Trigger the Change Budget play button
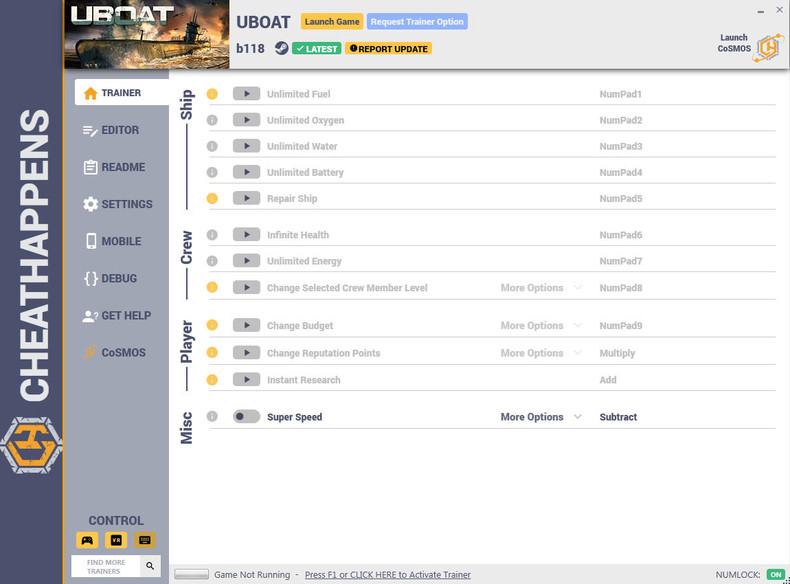 (246, 325)
